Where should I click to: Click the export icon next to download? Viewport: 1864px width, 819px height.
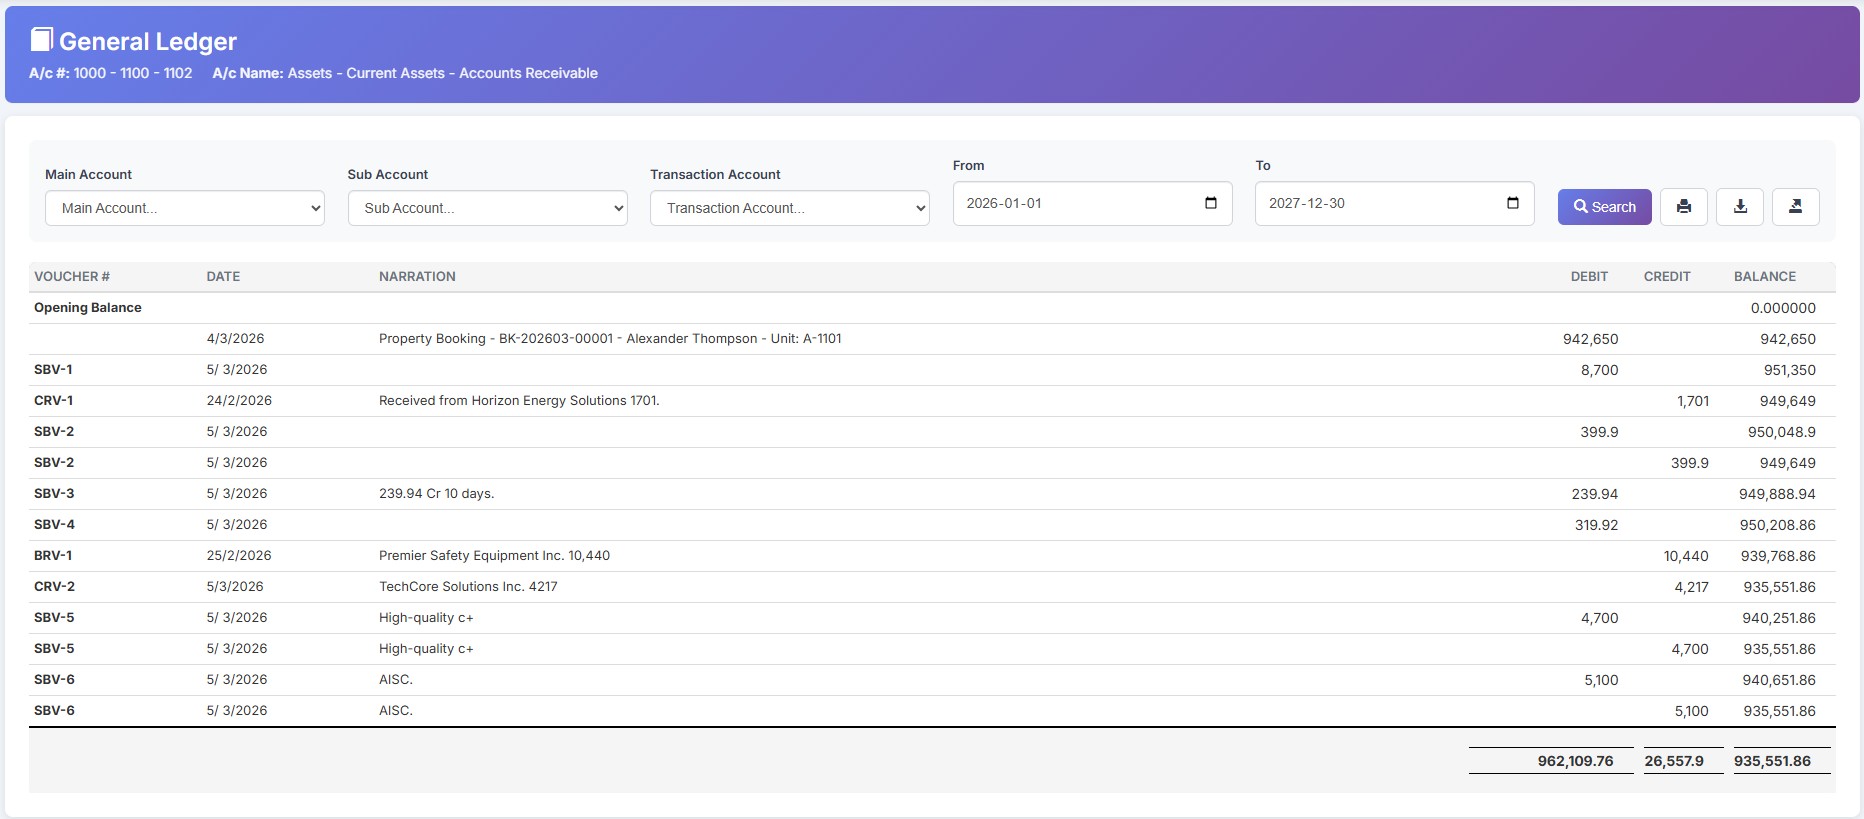pyautogui.click(x=1795, y=207)
